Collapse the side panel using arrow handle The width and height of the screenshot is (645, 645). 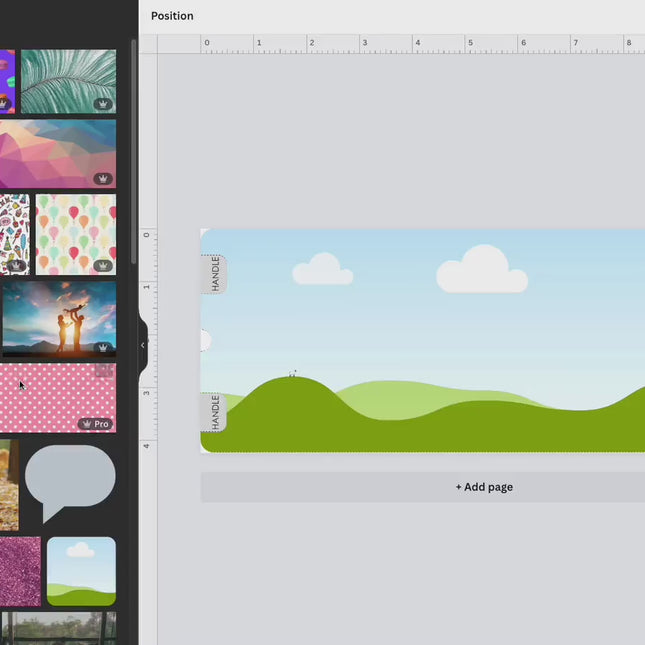(142, 345)
